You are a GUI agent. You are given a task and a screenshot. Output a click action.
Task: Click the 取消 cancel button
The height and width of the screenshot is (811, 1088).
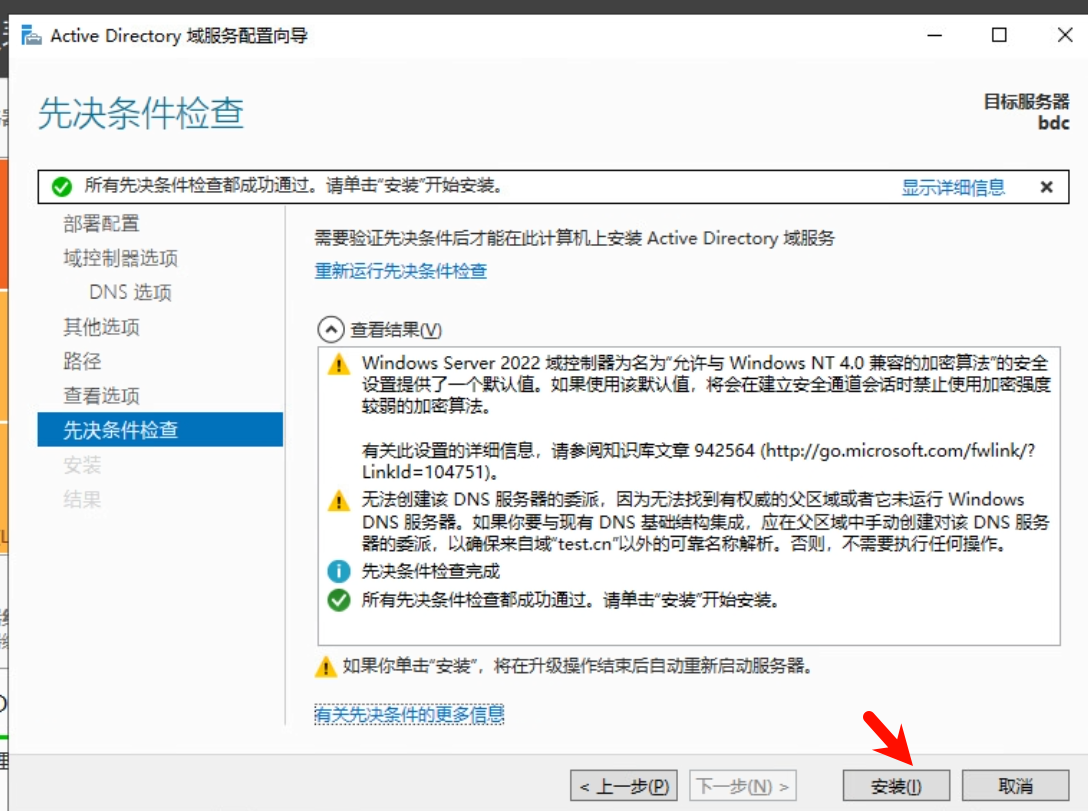1015,786
